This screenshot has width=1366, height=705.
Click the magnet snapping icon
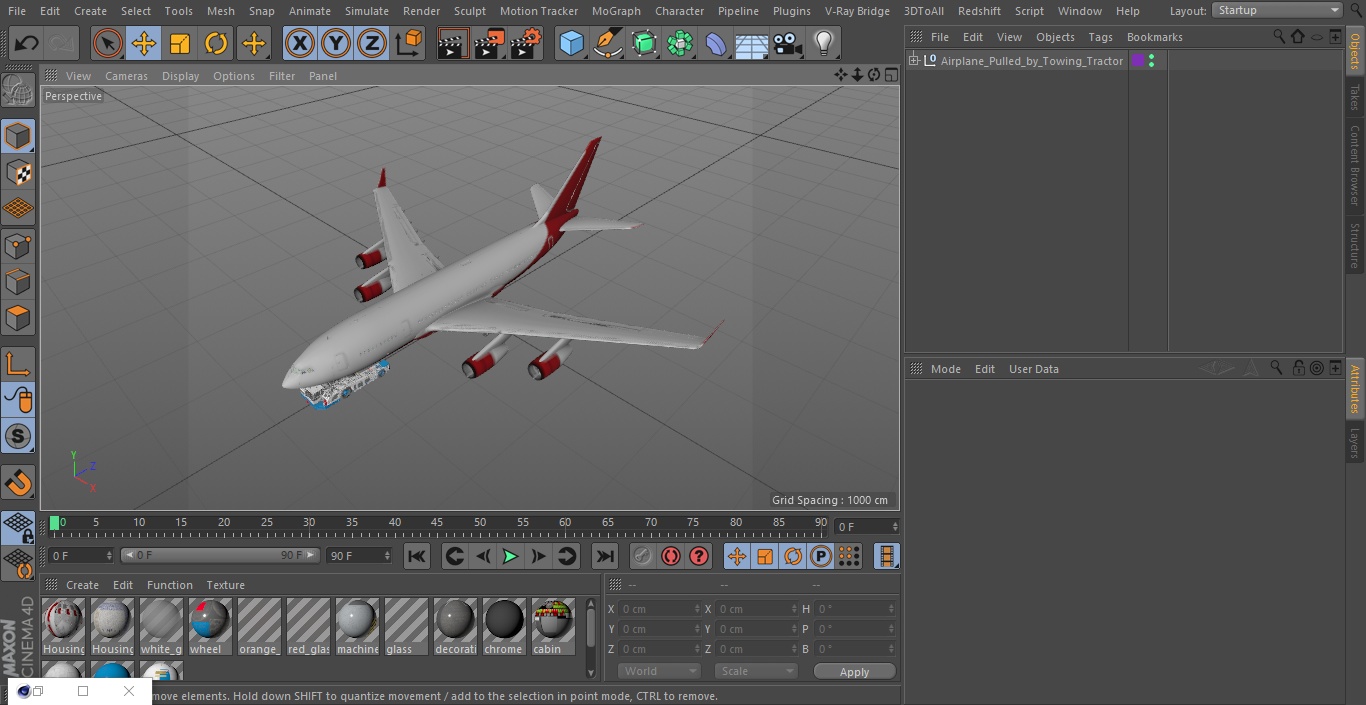(18, 483)
